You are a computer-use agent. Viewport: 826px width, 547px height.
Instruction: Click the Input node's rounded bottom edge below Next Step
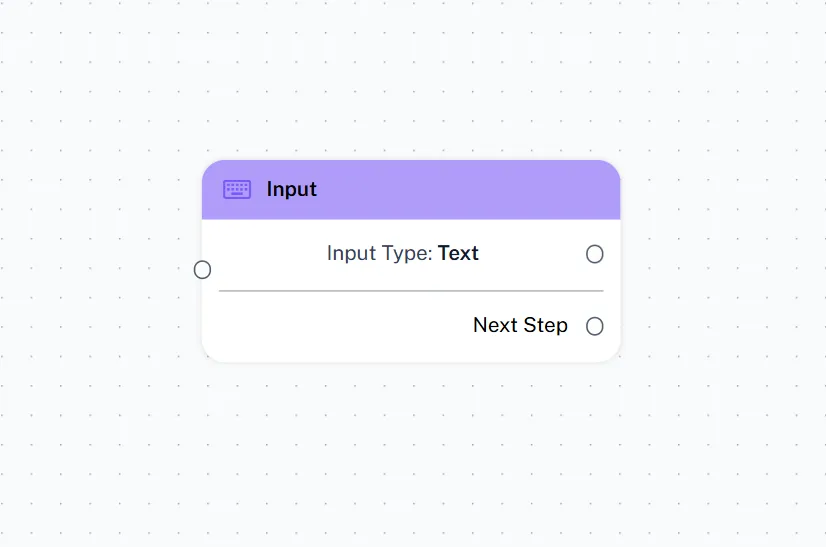point(410,354)
